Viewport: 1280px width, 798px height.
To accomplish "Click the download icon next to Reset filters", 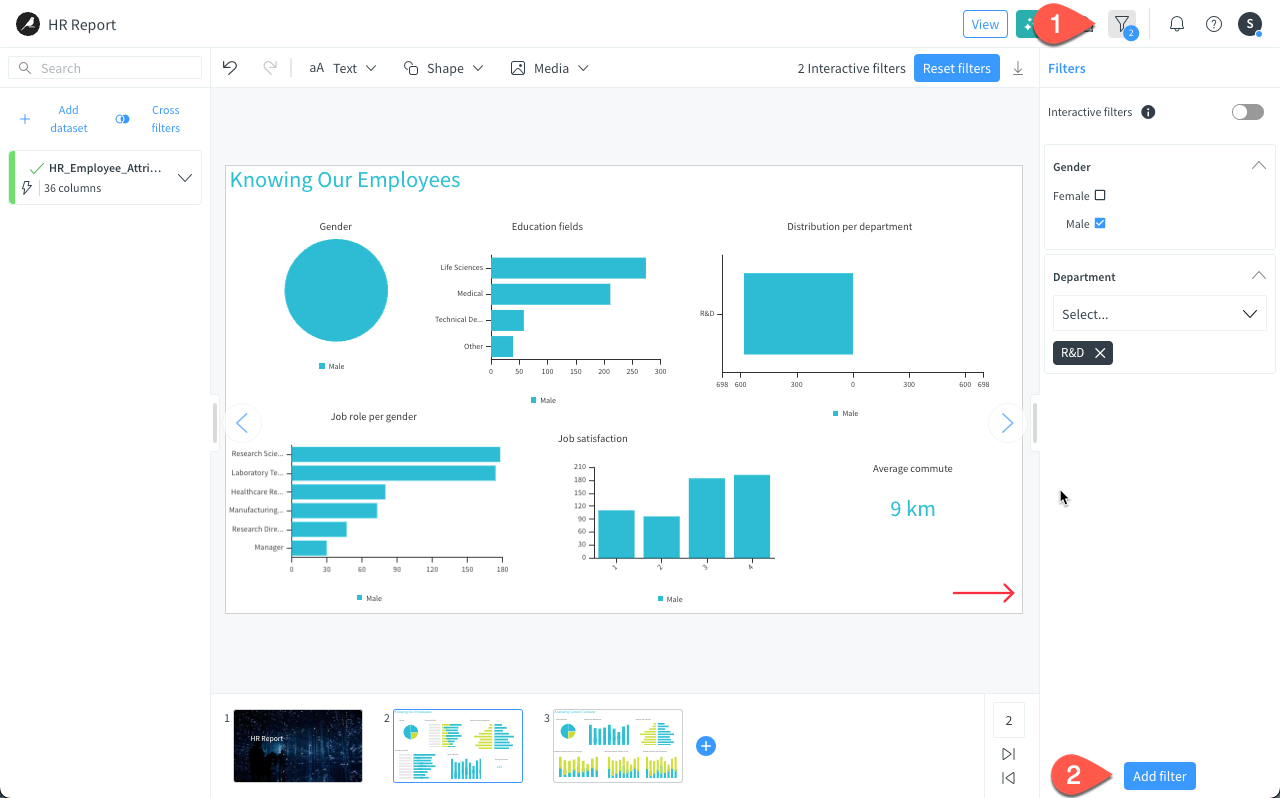I will 1018,68.
